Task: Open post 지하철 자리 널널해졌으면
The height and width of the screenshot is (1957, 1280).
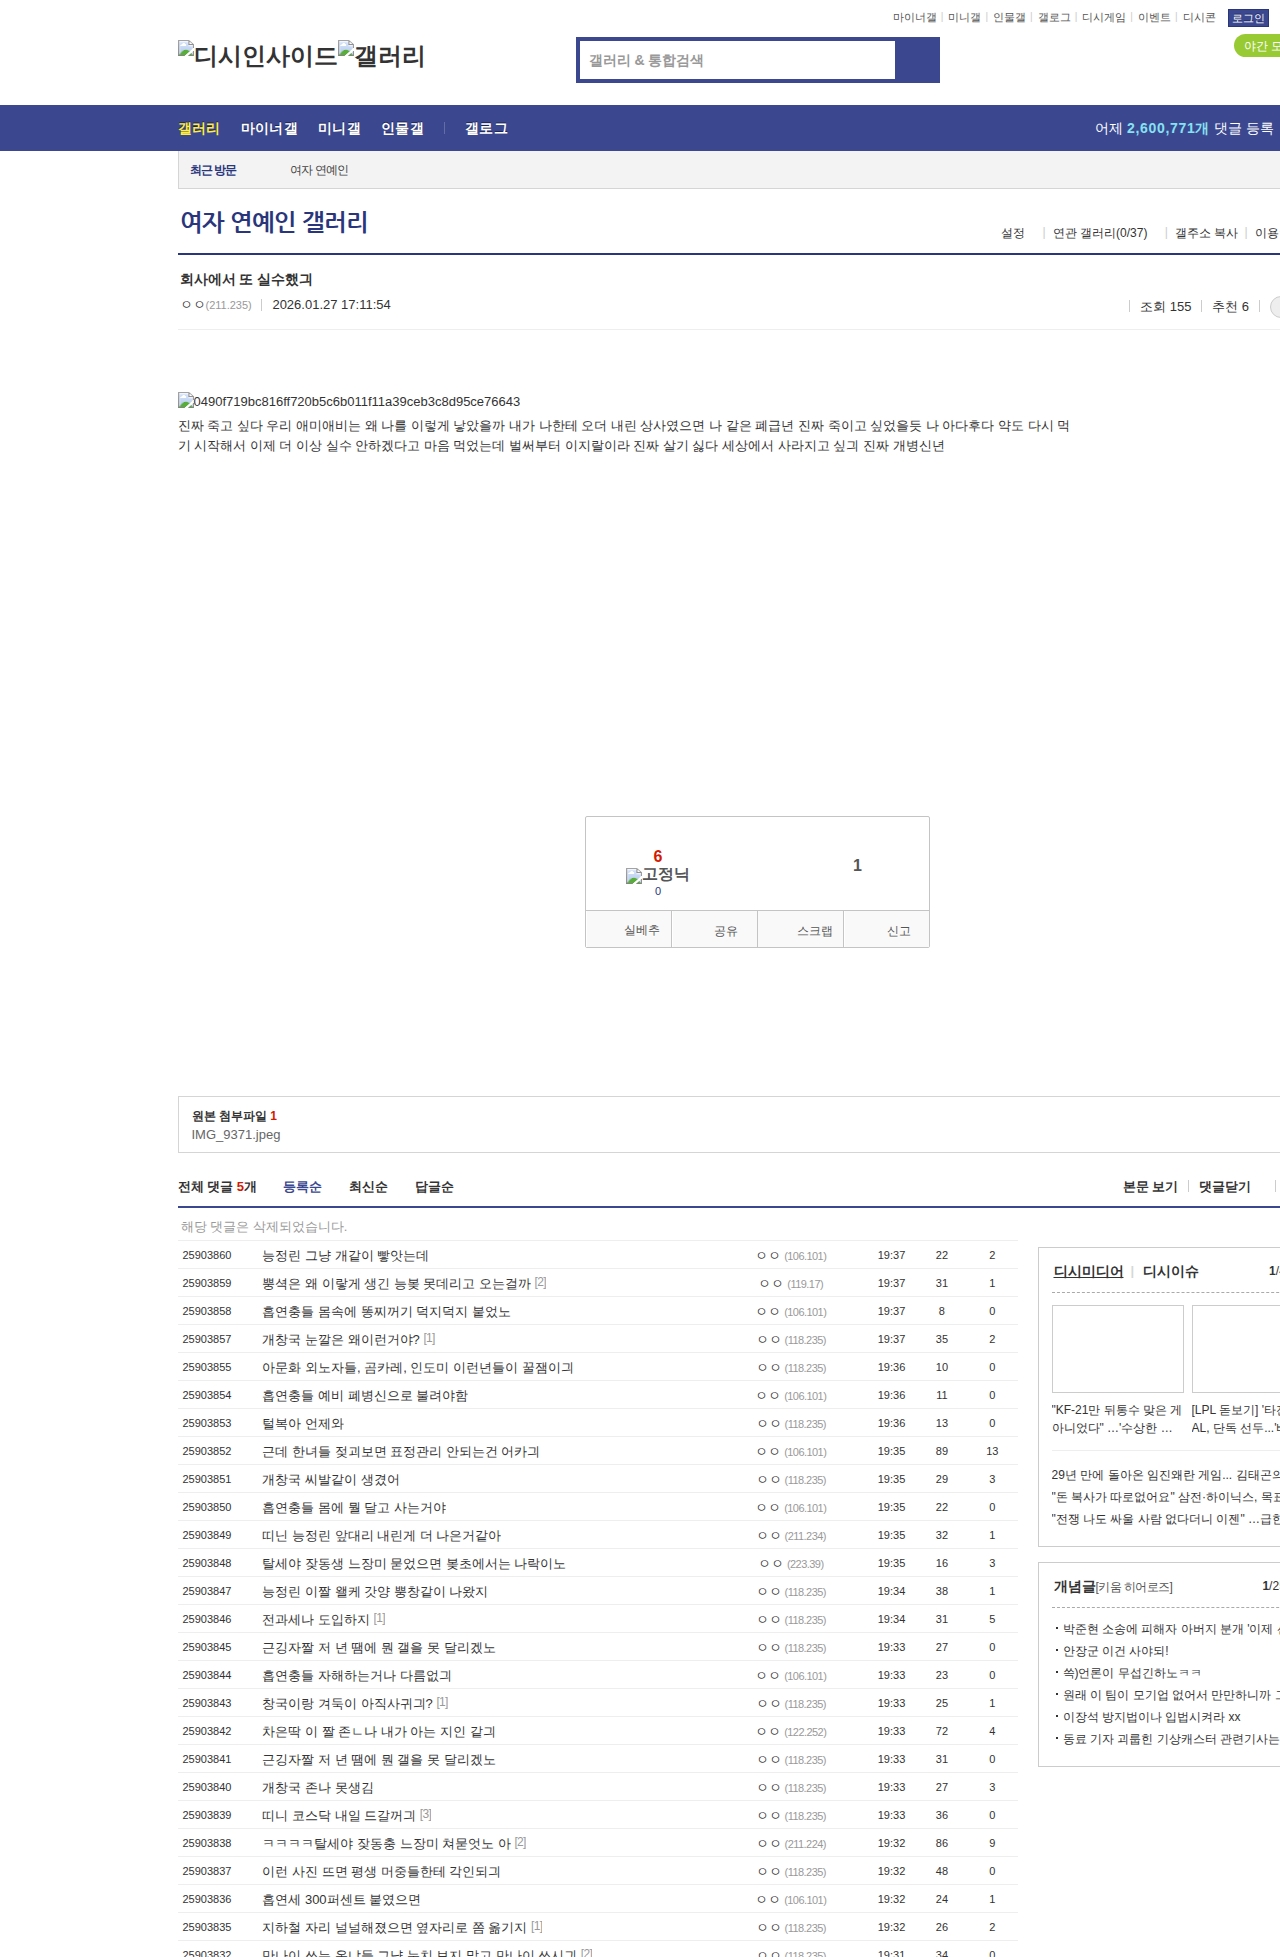Action: click(394, 1928)
